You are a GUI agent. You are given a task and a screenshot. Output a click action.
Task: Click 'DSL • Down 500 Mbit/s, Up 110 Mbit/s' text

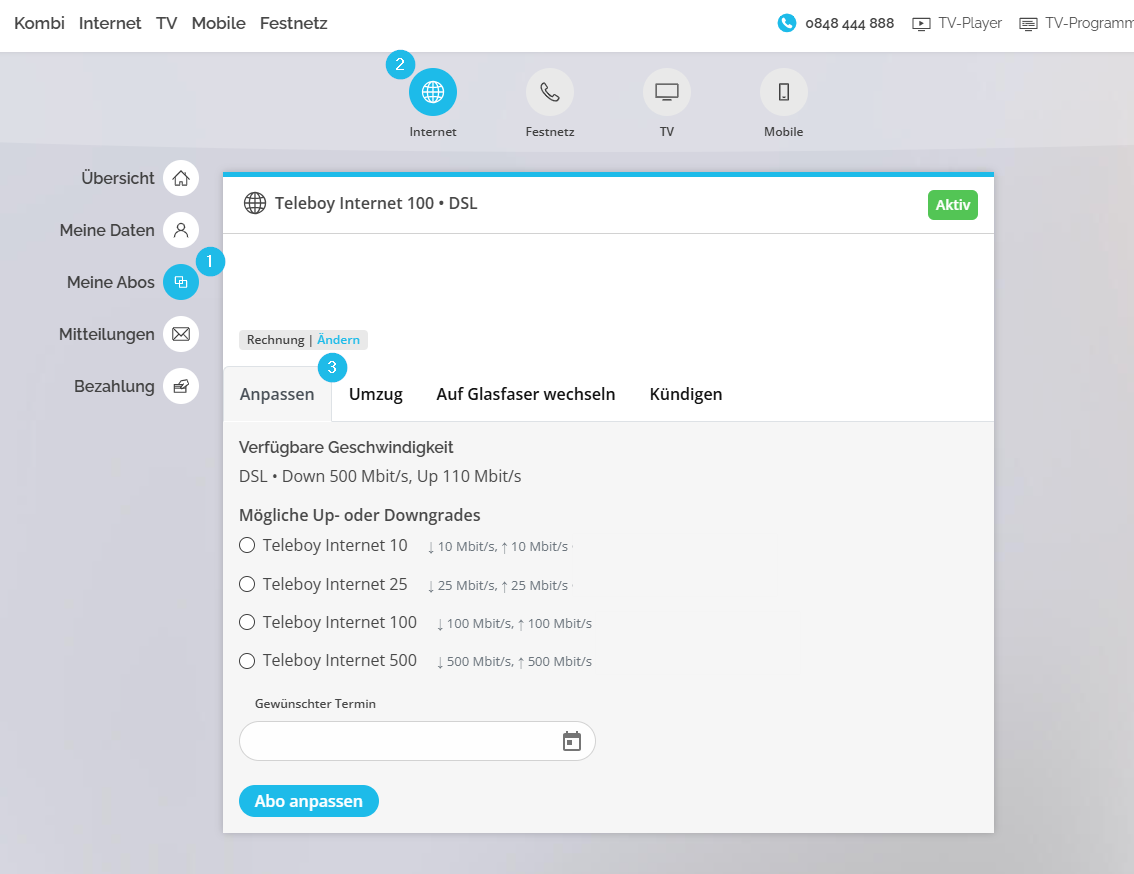point(380,476)
